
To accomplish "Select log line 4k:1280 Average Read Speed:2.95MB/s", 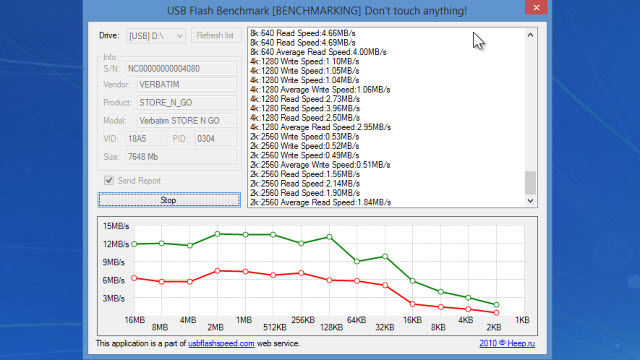I will (x=320, y=127).
